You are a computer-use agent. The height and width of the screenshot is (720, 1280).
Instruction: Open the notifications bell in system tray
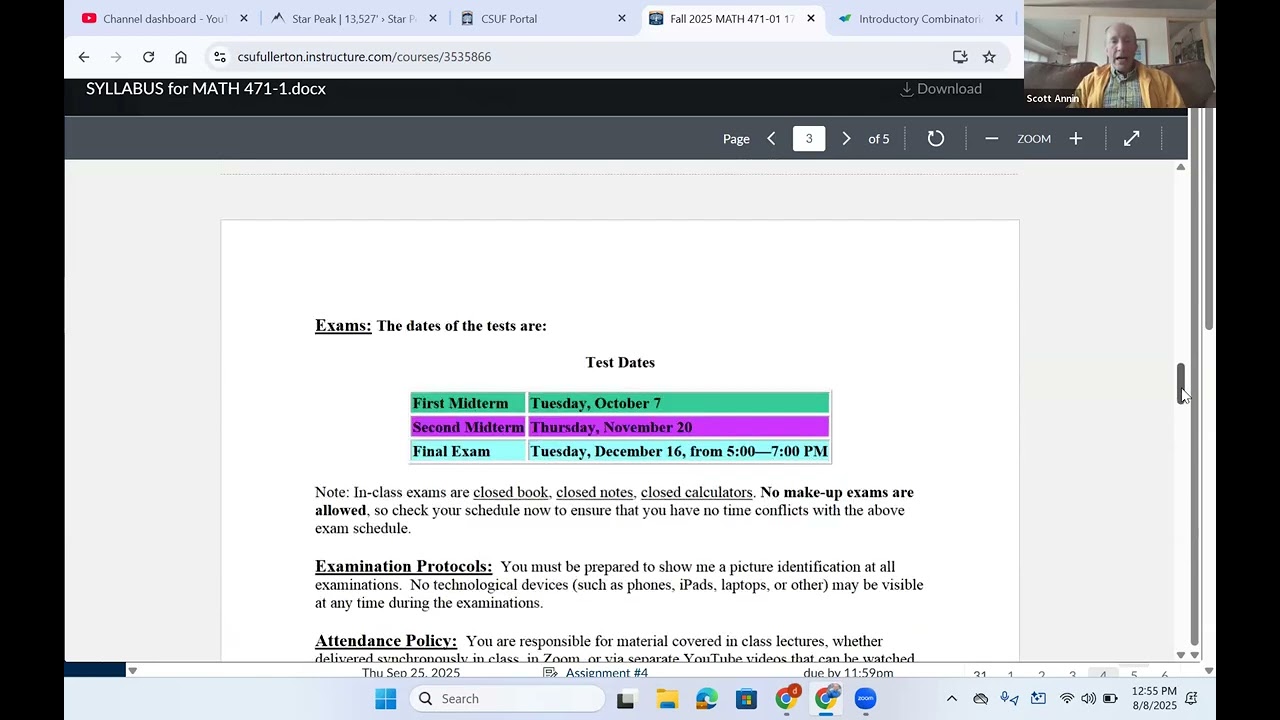(x=1192, y=699)
